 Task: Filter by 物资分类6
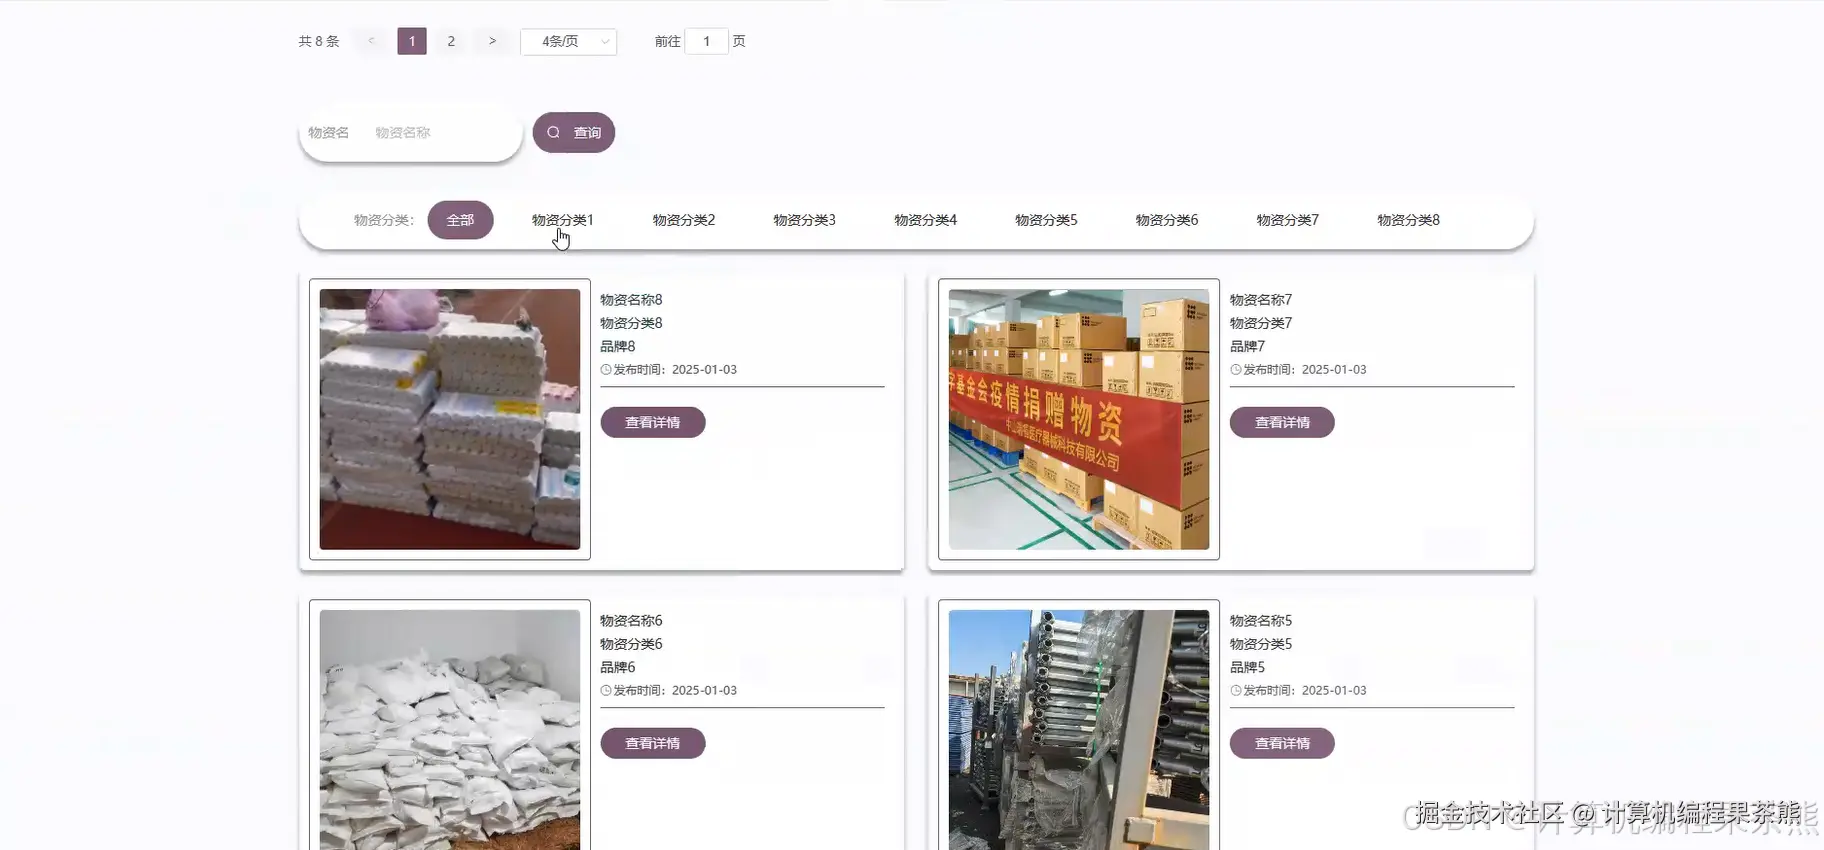(1167, 220)
